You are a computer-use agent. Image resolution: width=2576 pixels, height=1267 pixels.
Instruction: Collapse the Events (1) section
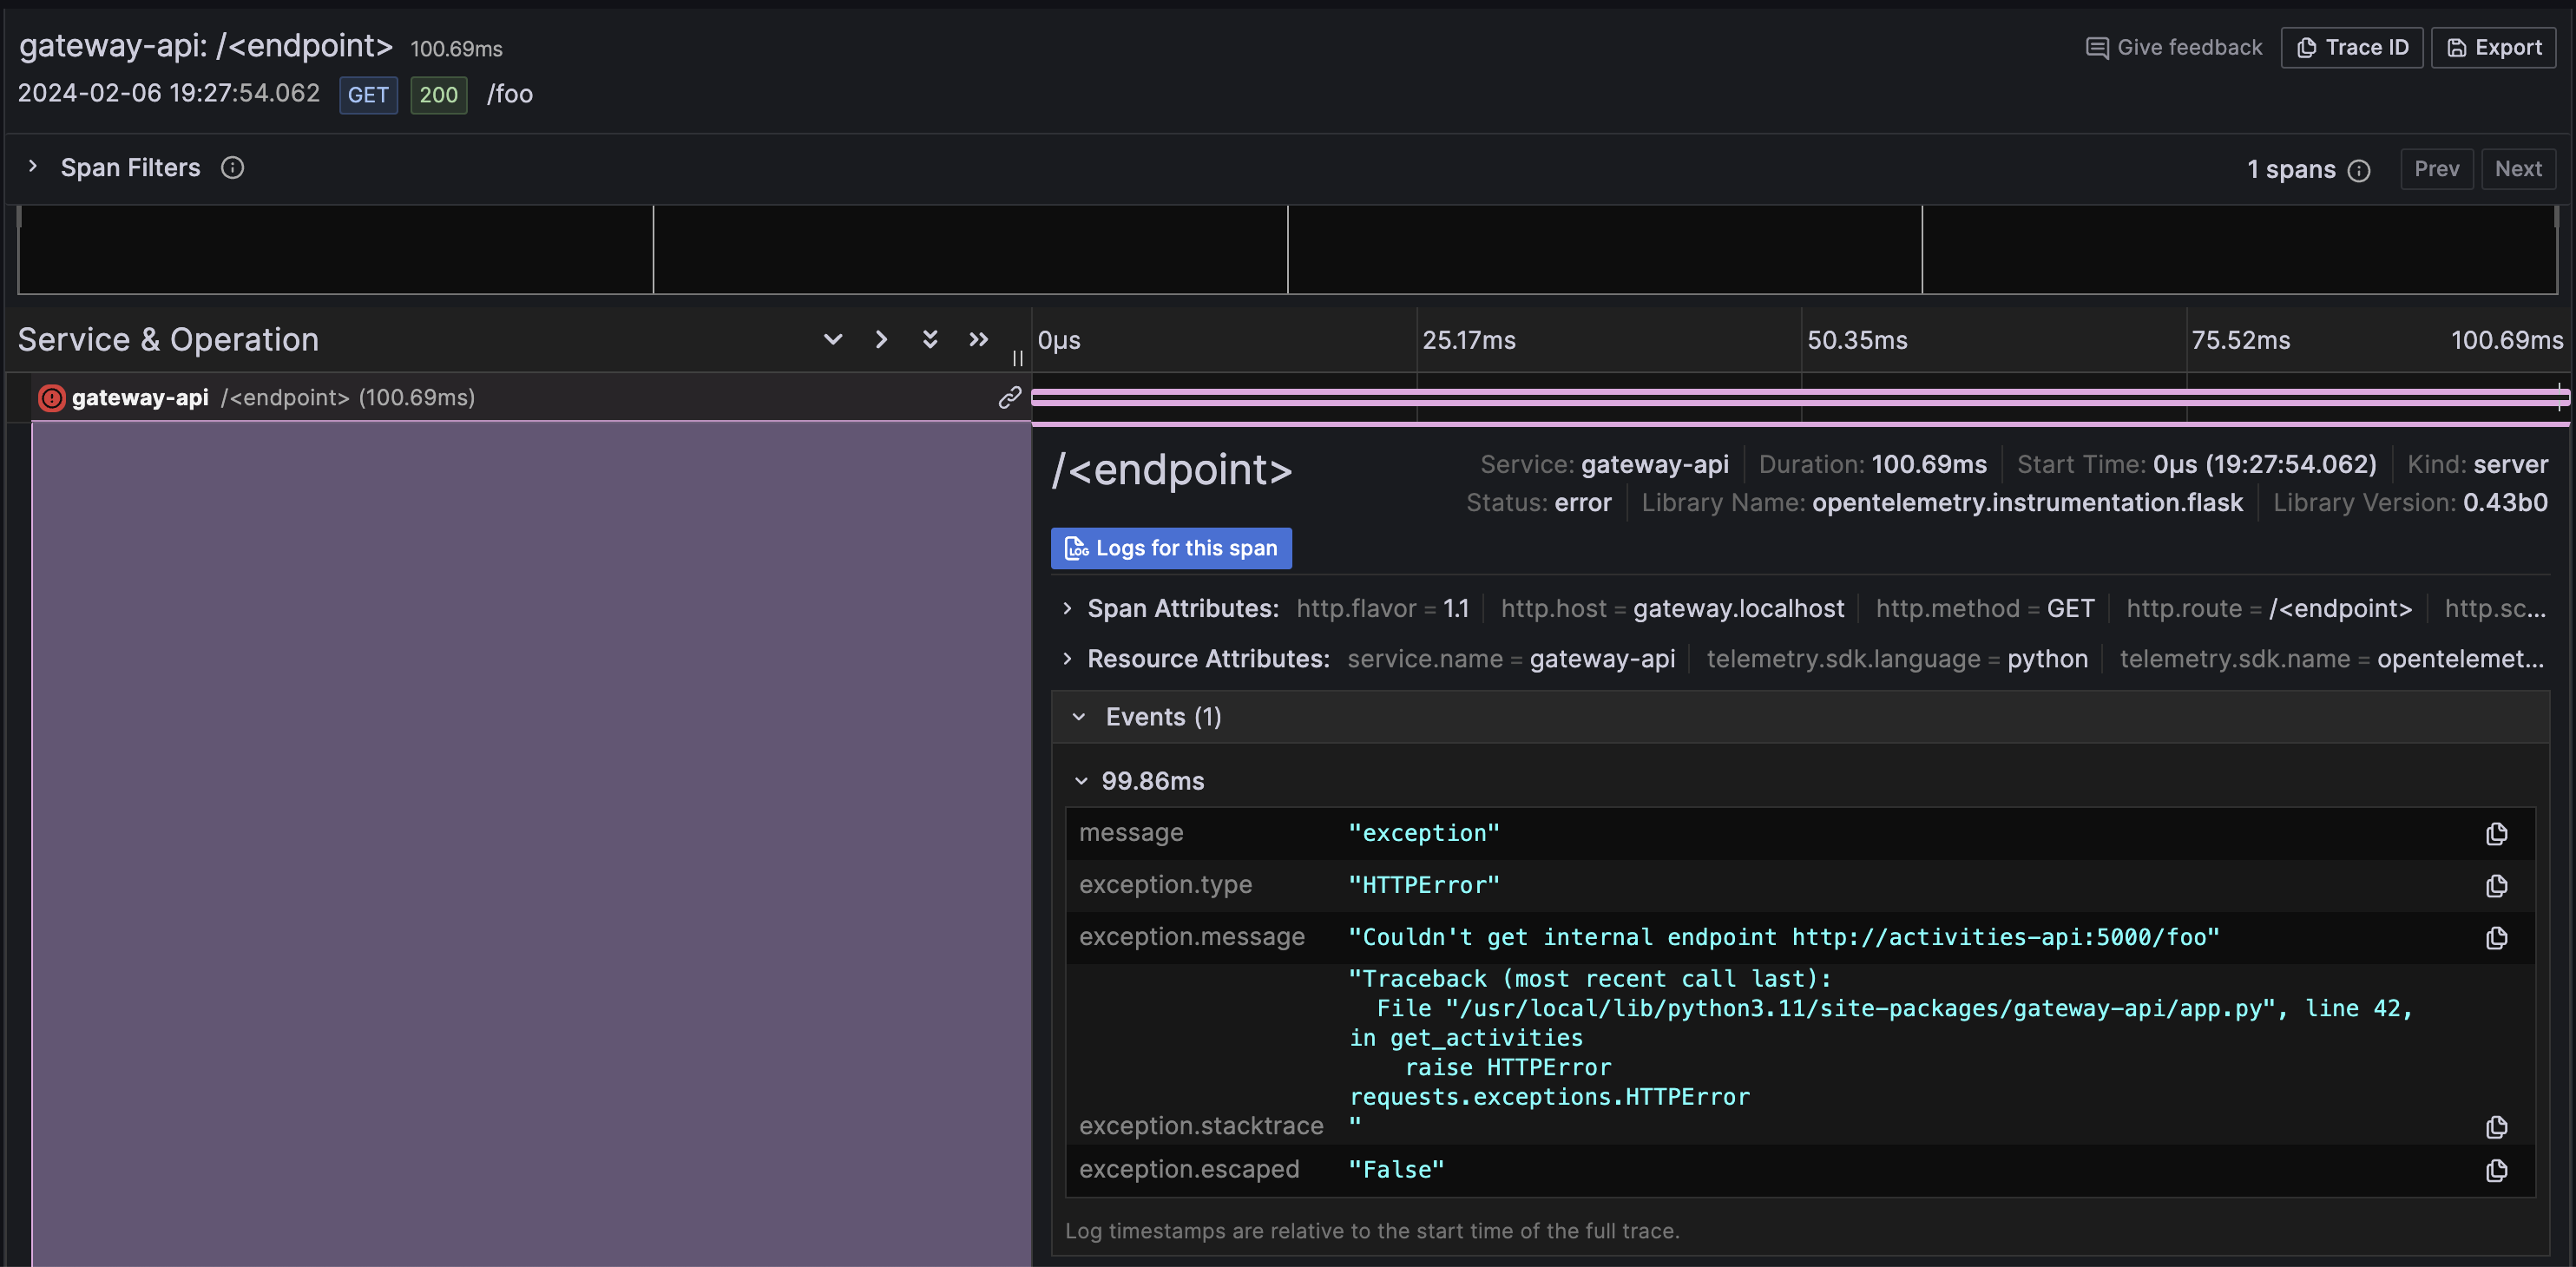click(1079, 717)
